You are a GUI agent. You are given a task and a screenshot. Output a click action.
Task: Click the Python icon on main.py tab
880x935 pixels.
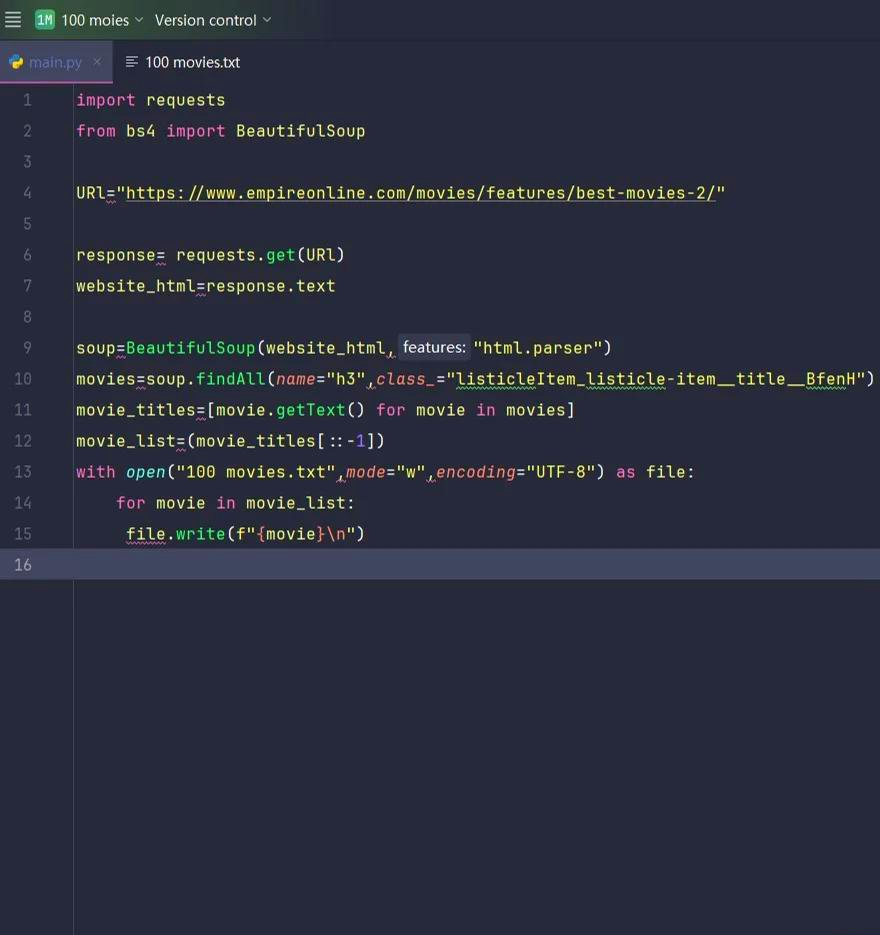tap(16, 62)
